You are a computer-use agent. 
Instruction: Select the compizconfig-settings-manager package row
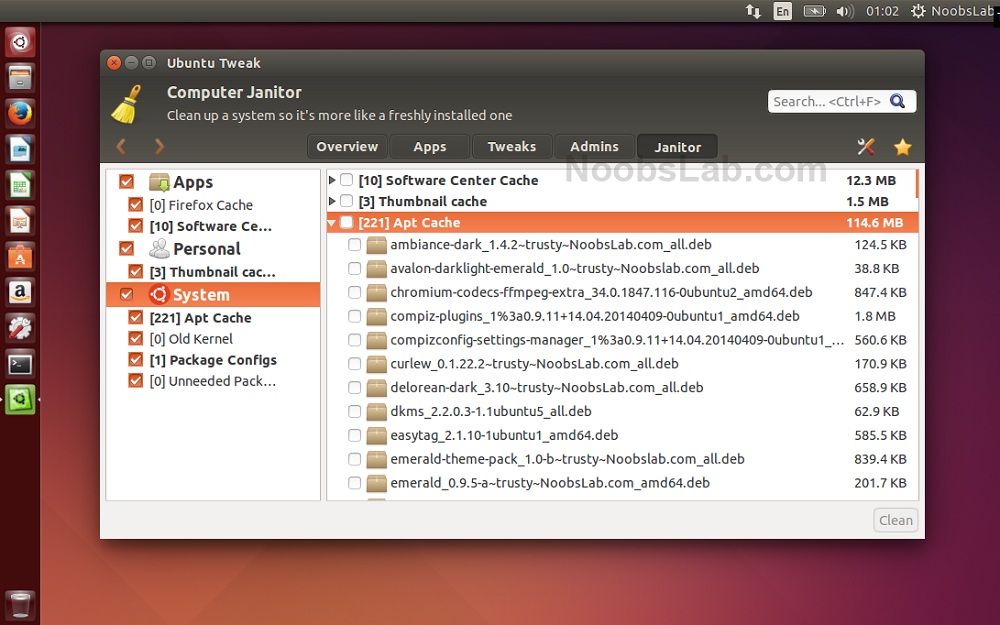622,340
